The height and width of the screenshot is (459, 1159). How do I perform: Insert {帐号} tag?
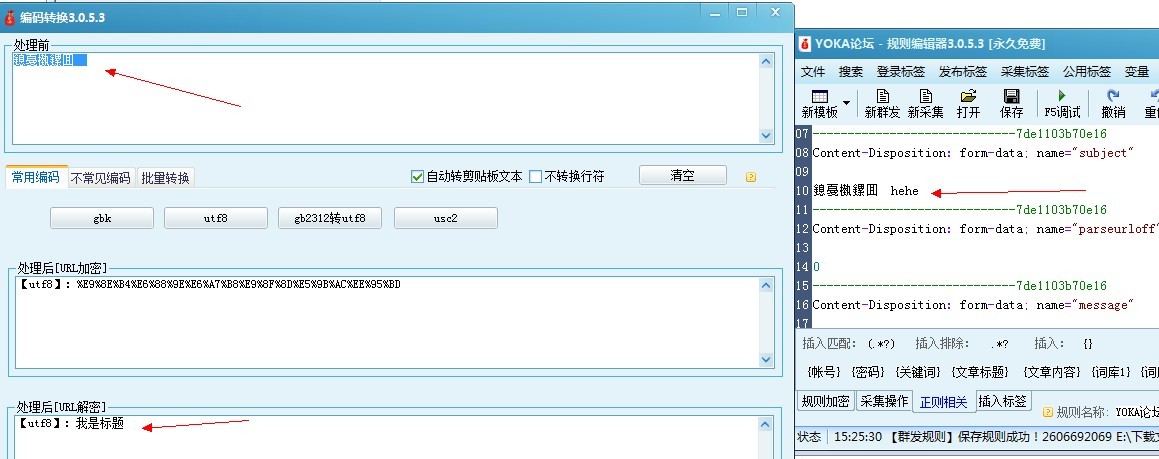(825, 372)
